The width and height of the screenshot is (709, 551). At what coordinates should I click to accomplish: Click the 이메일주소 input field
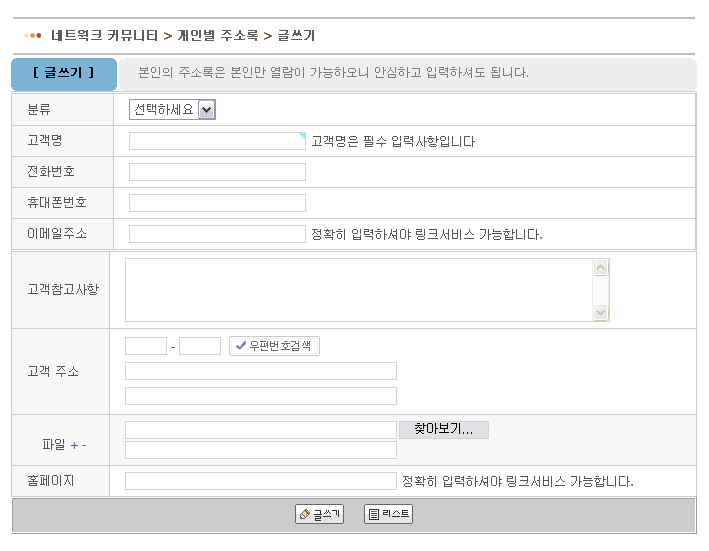217,234
